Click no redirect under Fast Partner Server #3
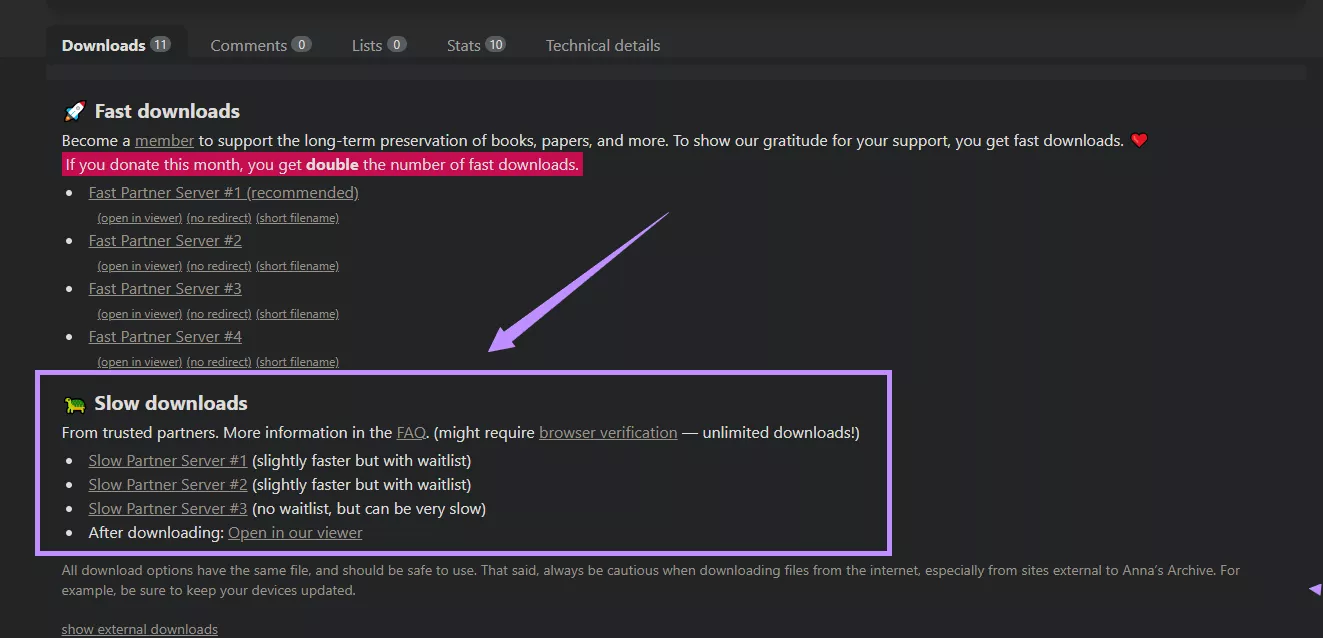1323x638 pixels. tap(218, 313)
